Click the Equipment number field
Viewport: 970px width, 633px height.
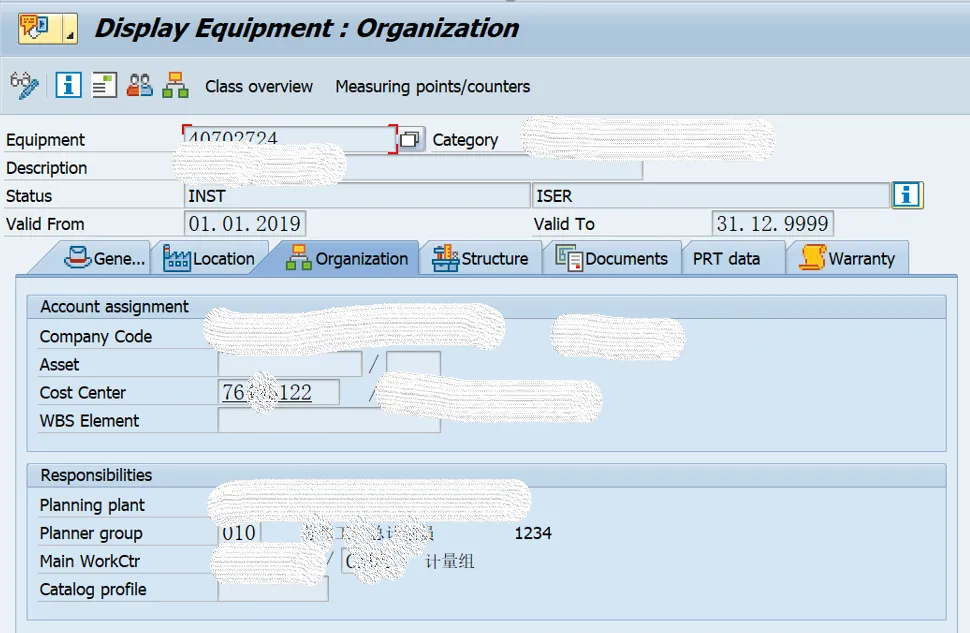point(290,139)
